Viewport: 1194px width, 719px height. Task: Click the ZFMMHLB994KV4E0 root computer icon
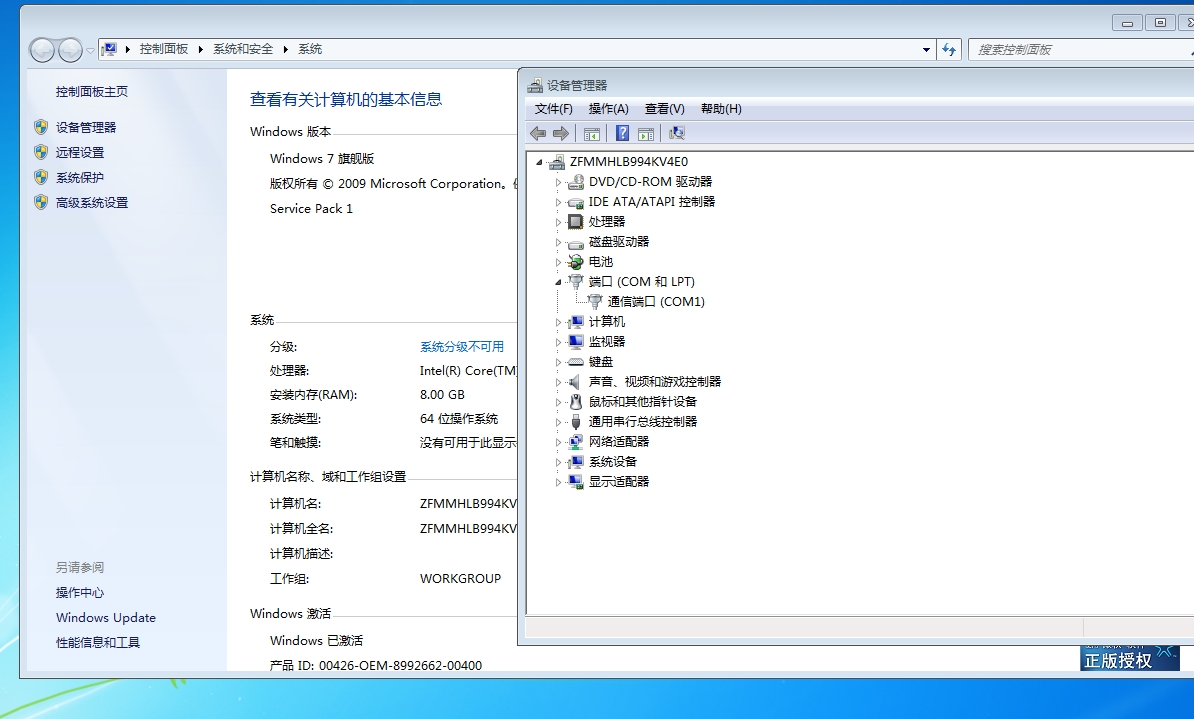(557, 161)
